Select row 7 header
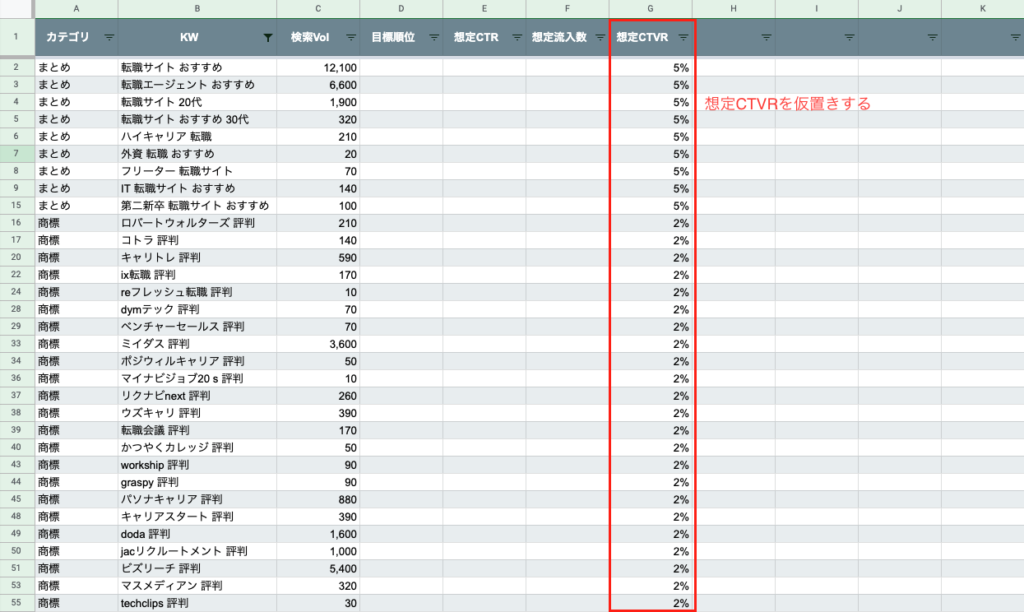Viewport: 1024px width, 612px height. click(17, 153)
